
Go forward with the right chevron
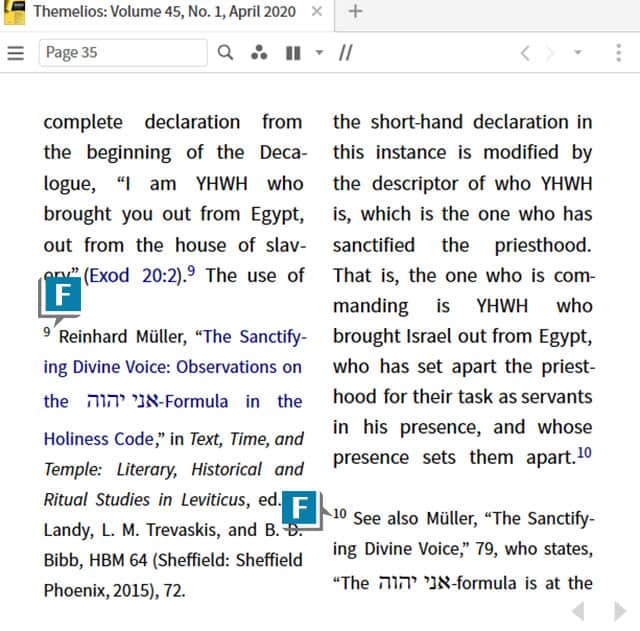coord(550,53)
